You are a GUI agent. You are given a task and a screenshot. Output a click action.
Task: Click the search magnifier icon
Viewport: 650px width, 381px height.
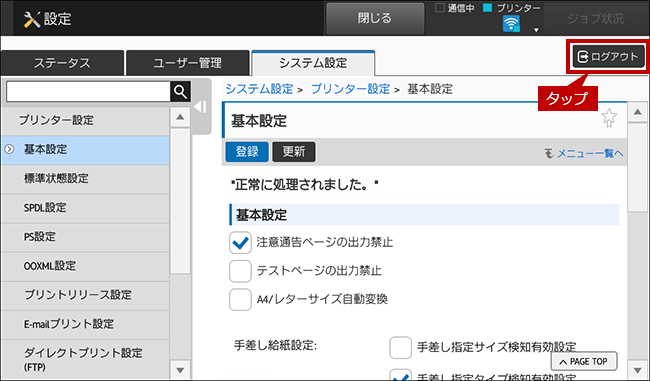pyautogui.click(x=180, y=91)
